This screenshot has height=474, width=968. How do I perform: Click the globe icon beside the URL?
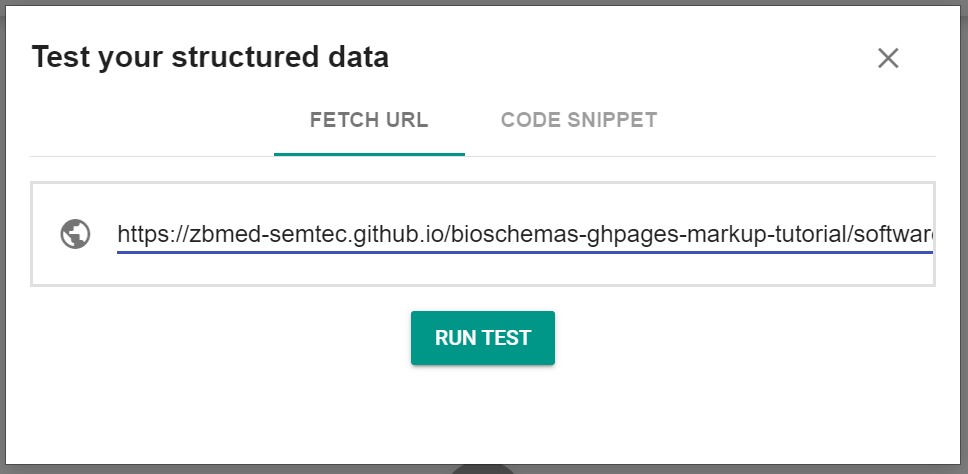coord(75,235)
